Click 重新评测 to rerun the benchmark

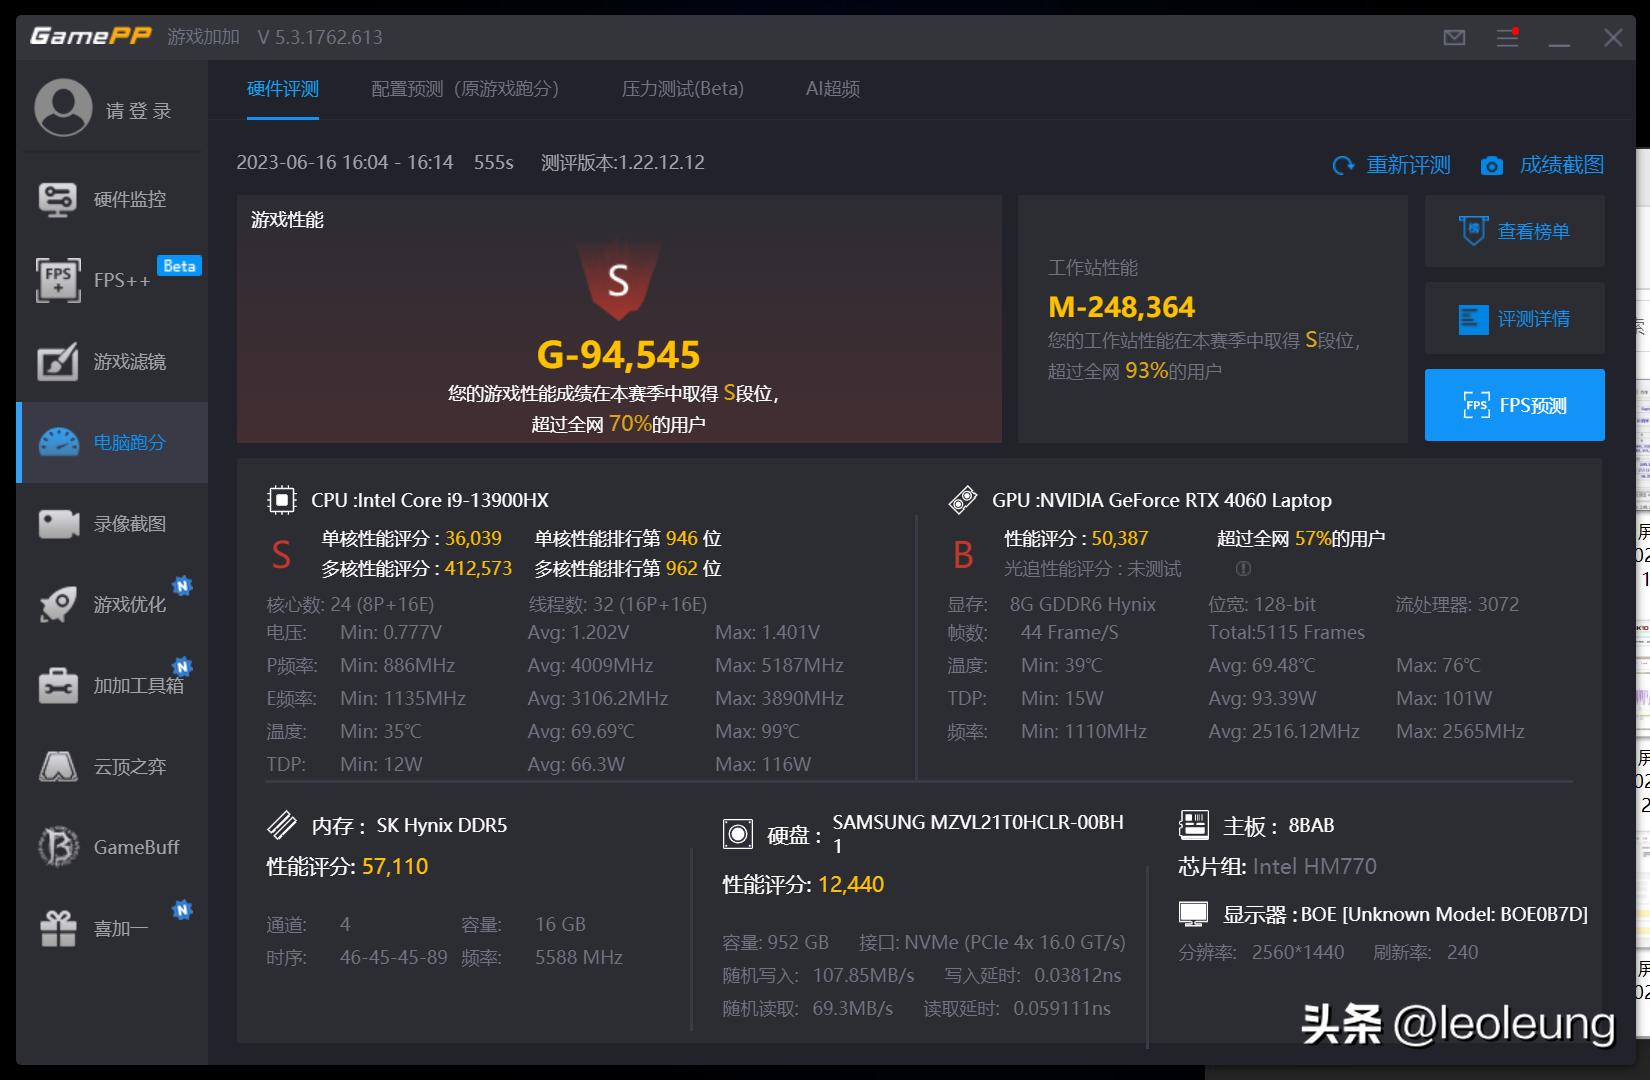pos(1395,165)
